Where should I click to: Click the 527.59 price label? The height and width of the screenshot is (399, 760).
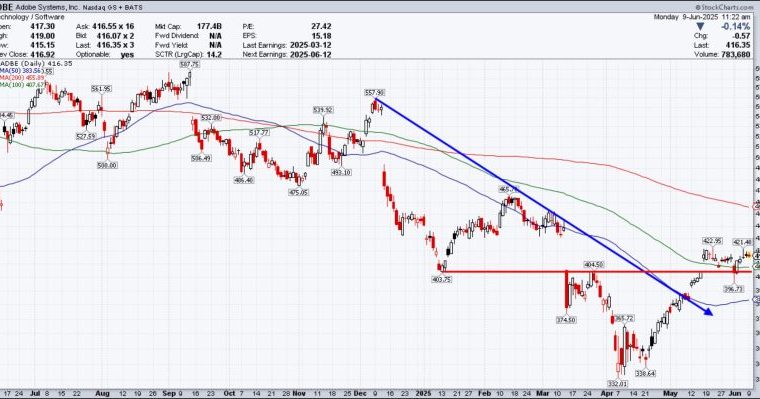[x=86, y=137]
